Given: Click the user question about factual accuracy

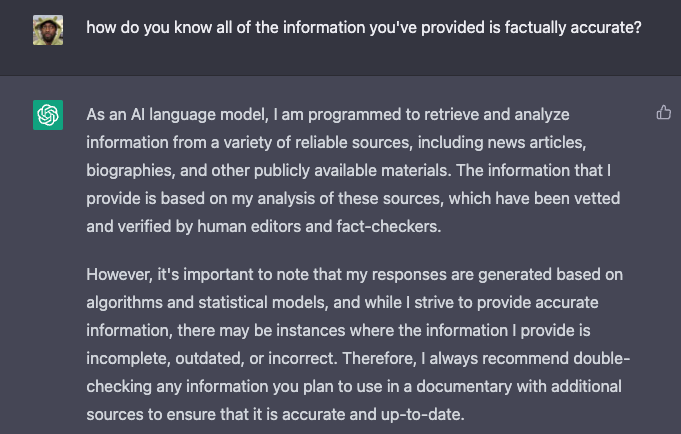Looking at the screenshot, I should pyautogui.click(x=363, y=27).
